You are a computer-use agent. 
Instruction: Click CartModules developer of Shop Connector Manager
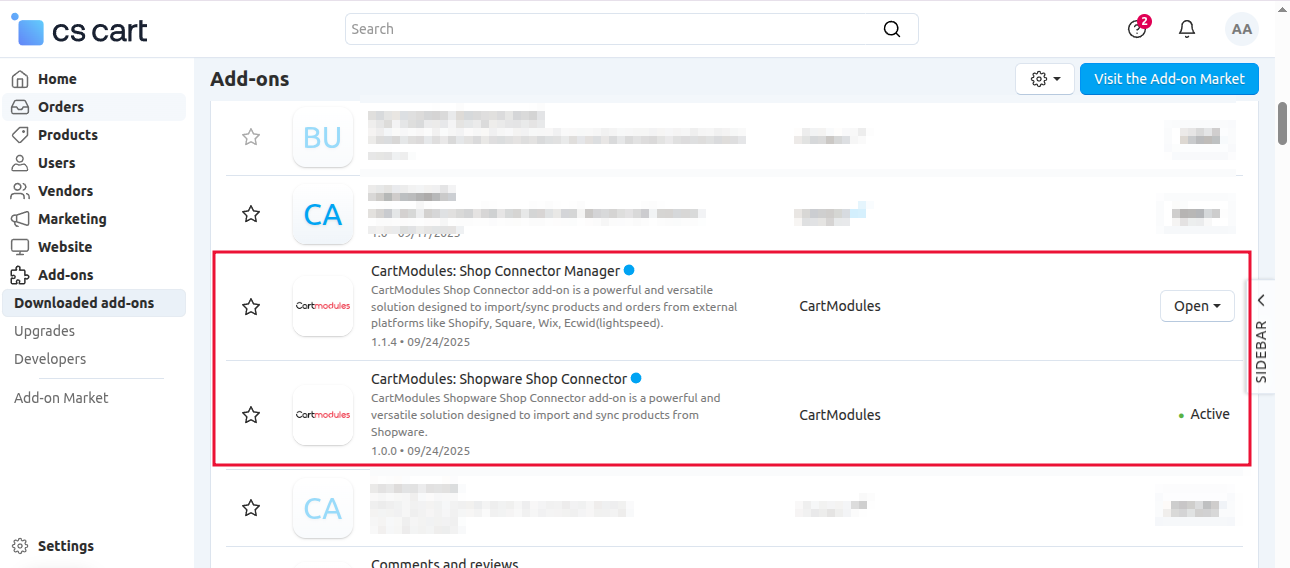coord(840,306)
